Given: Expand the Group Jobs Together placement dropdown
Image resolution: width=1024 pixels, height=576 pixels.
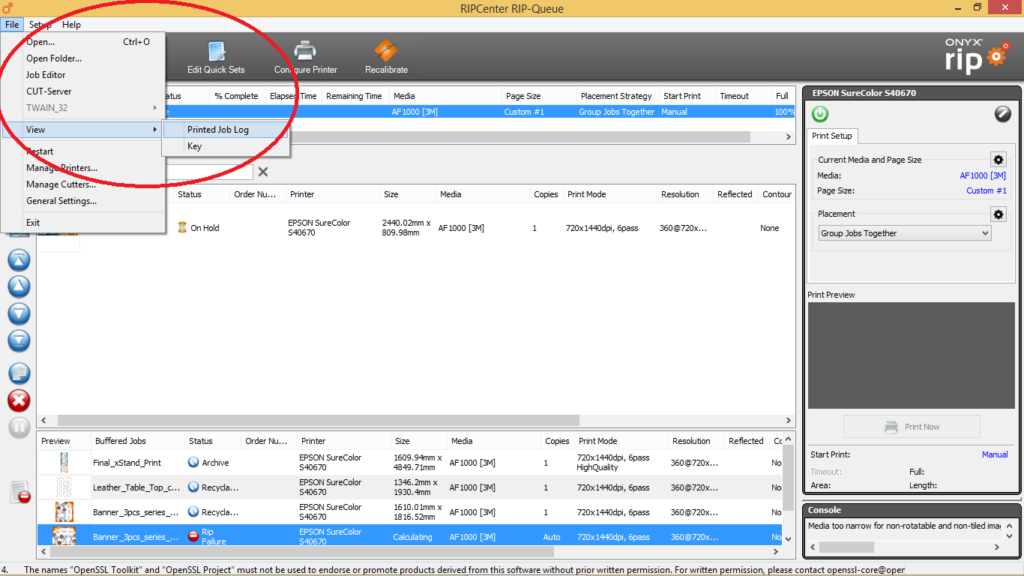Looking at the screenshot, I should pos(904,233).
